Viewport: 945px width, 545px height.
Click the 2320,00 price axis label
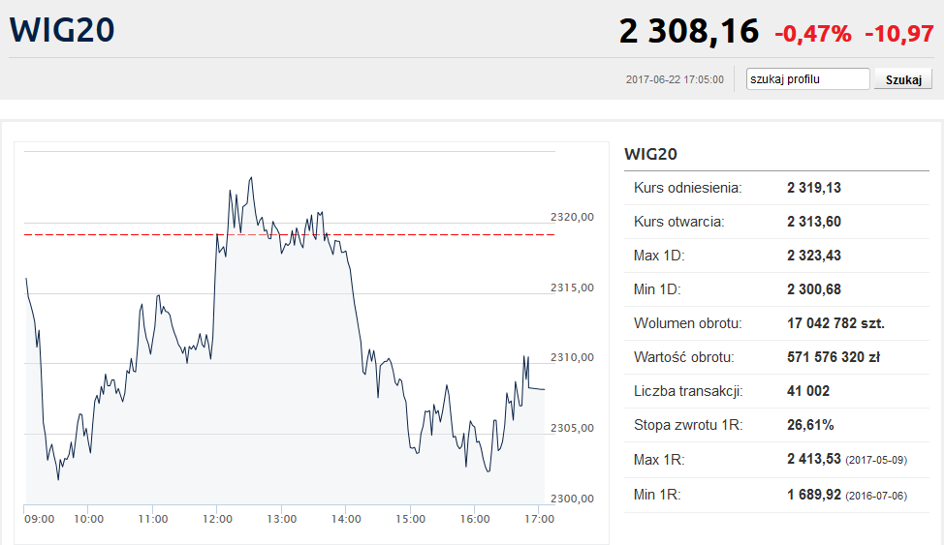click(x=572, y=217)
